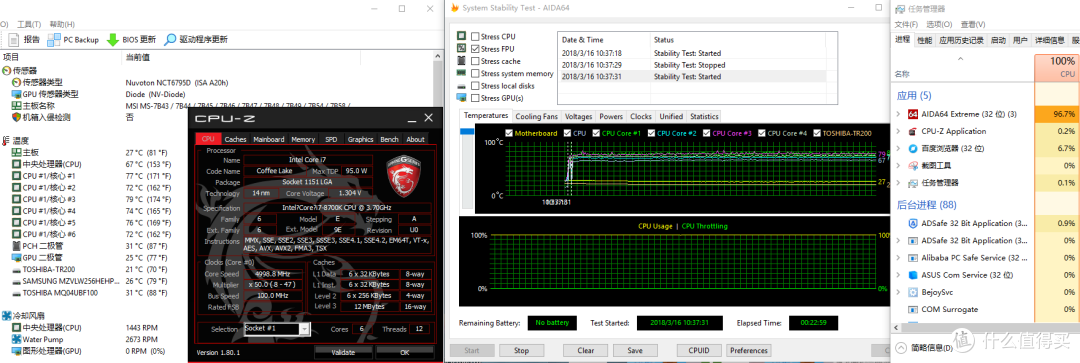This screenshot has width=1080, height=363.
Task: Expand the 任务管理器 process entry
Action: pos(898,183)
